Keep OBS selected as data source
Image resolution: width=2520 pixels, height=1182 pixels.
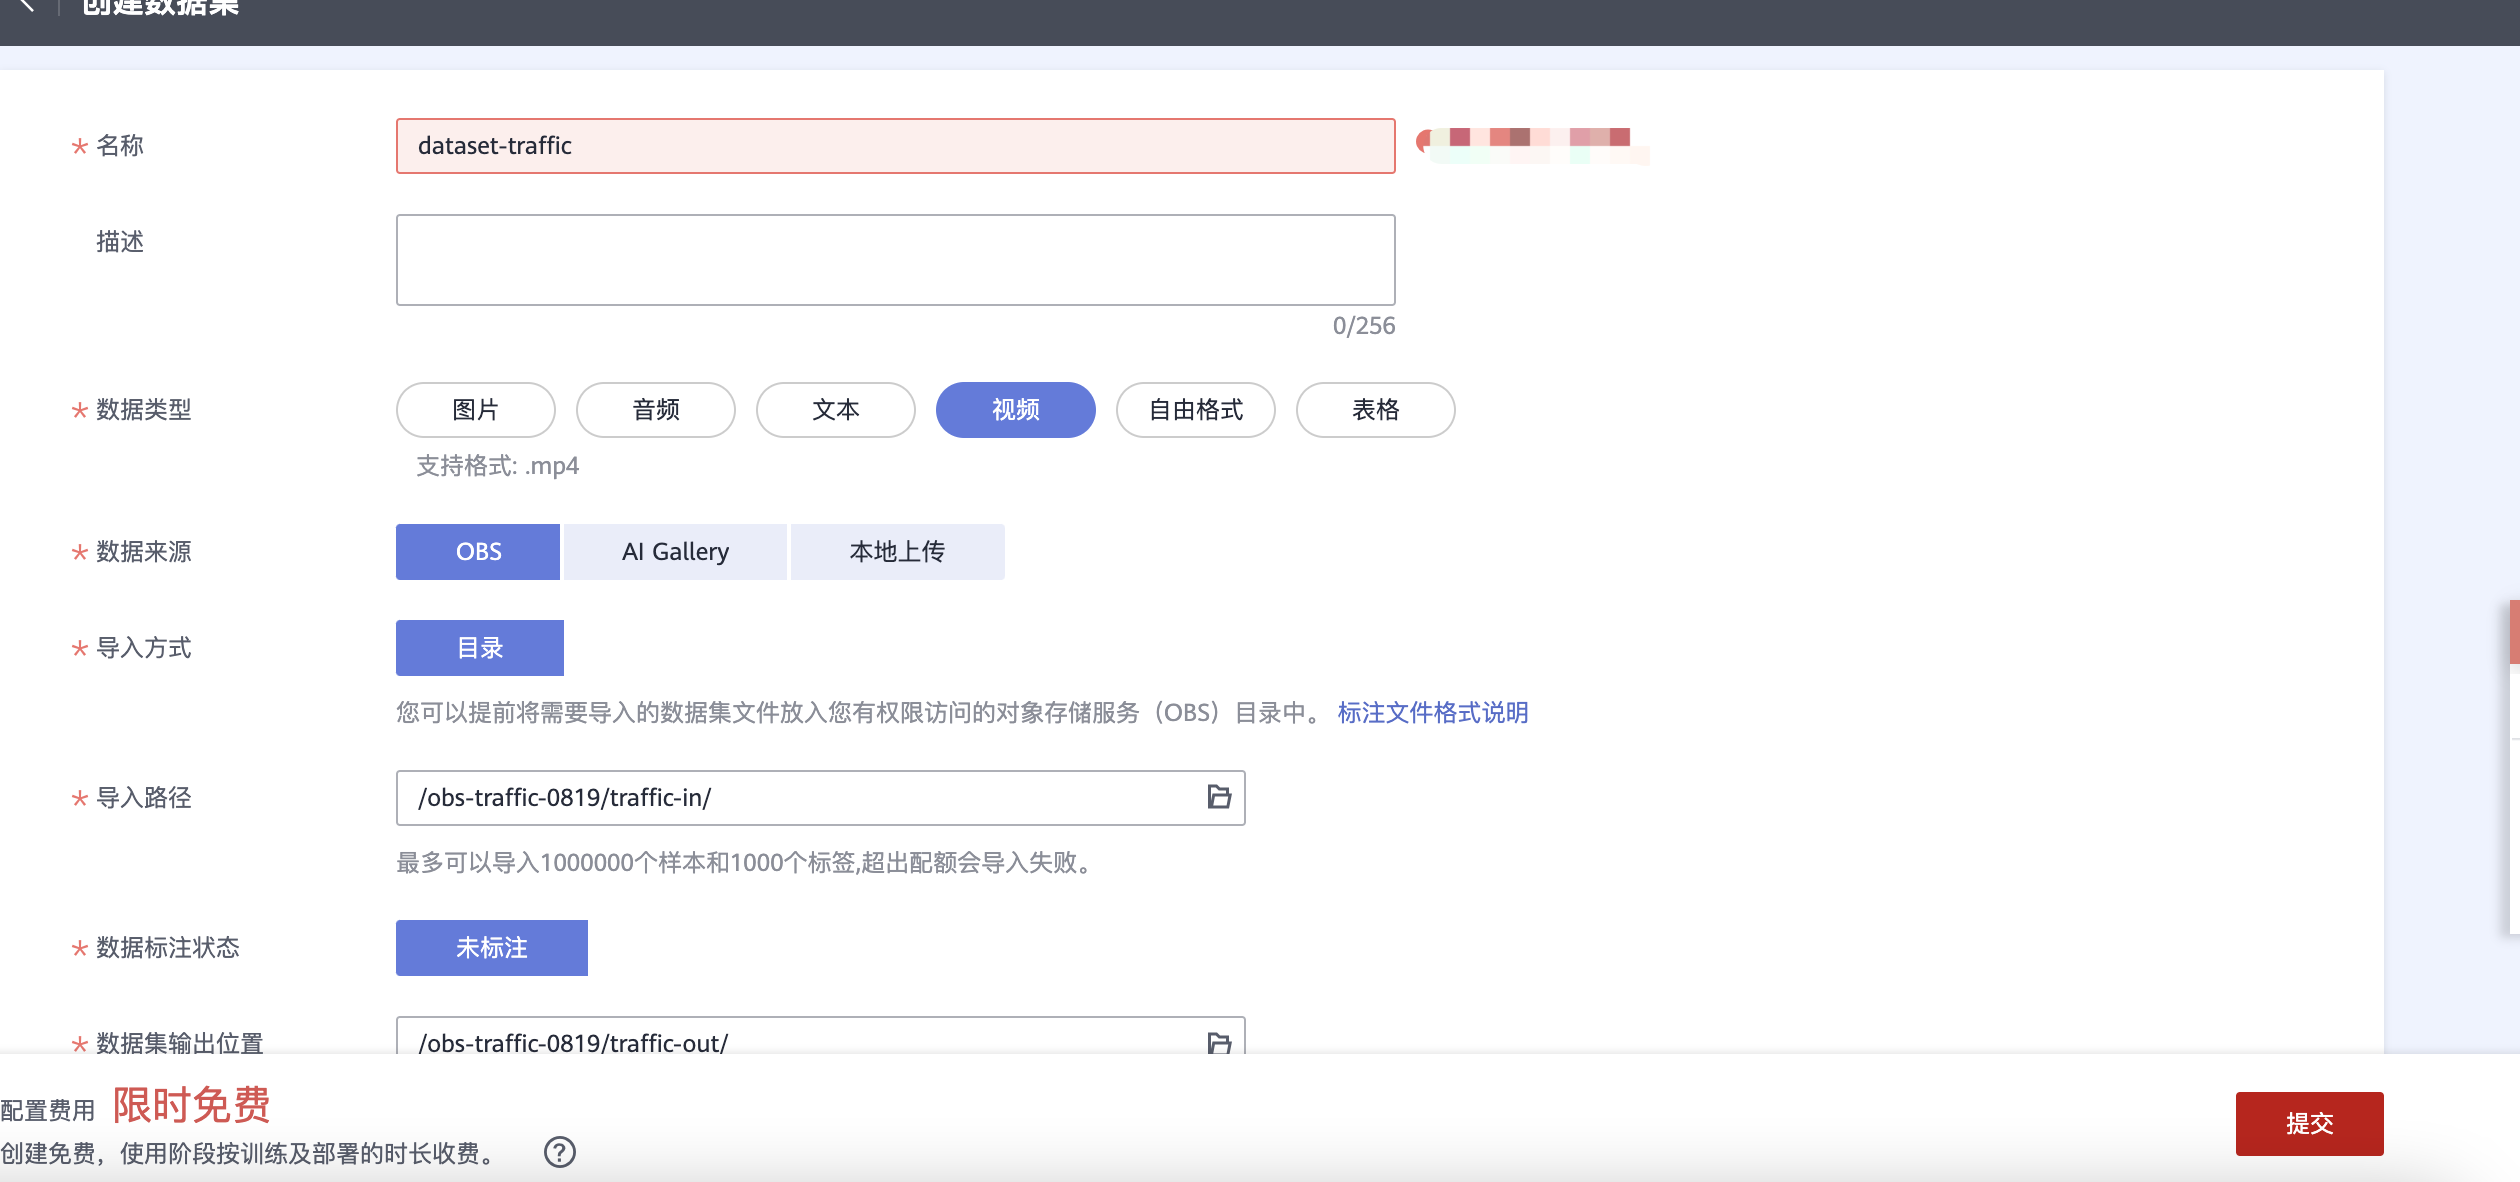tap(477, 551)
